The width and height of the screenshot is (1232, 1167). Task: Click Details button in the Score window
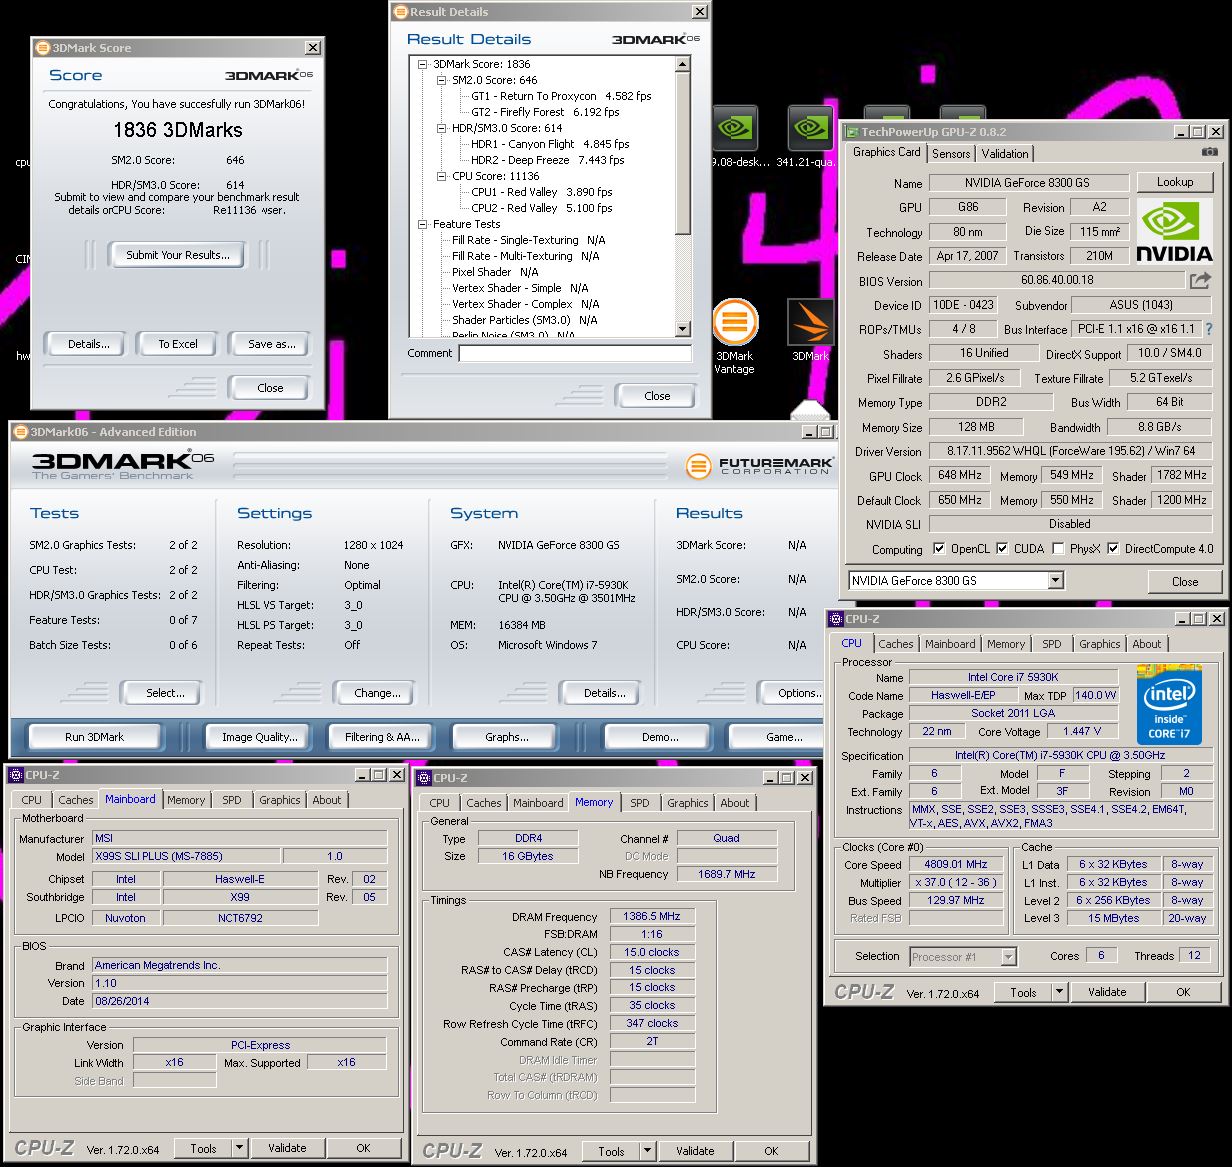pyautogui.click(x=88, y=344)
